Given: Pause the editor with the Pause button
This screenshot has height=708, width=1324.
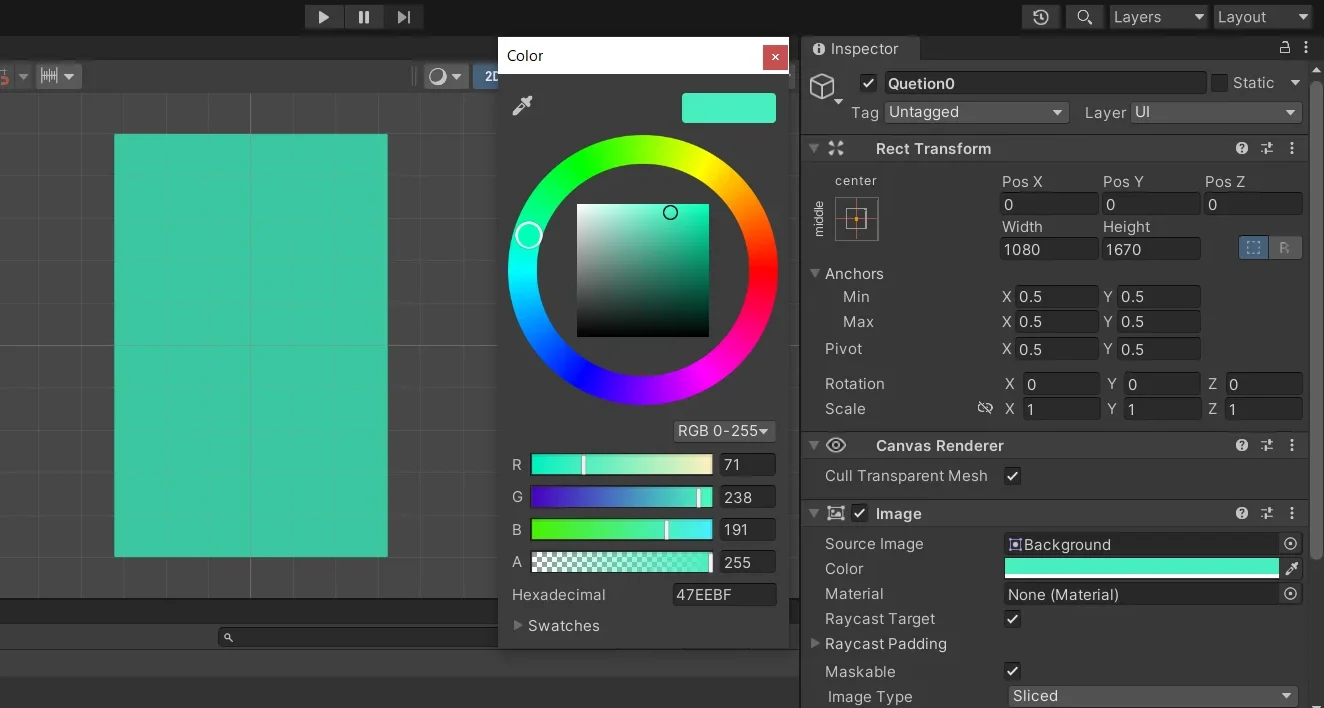Looking at the screenshot, I should (364, 17).
